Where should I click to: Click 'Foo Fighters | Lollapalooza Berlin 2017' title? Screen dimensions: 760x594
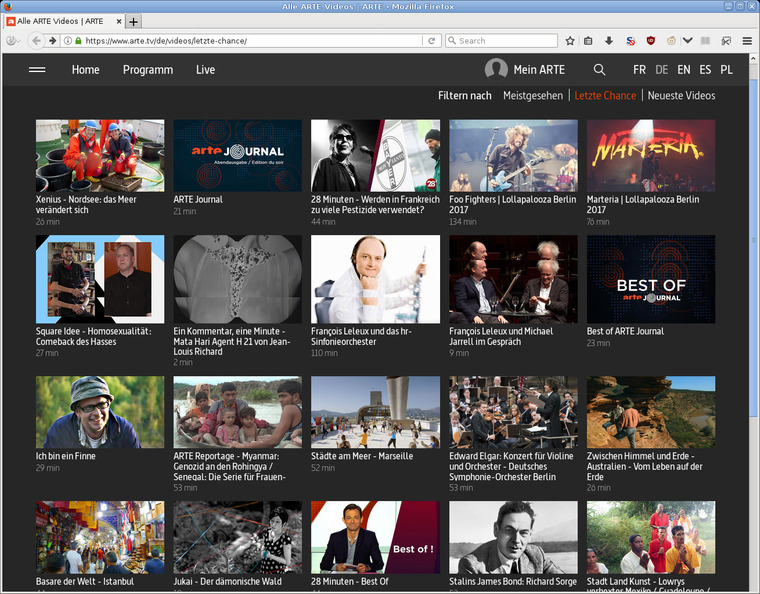pos(513,204)
